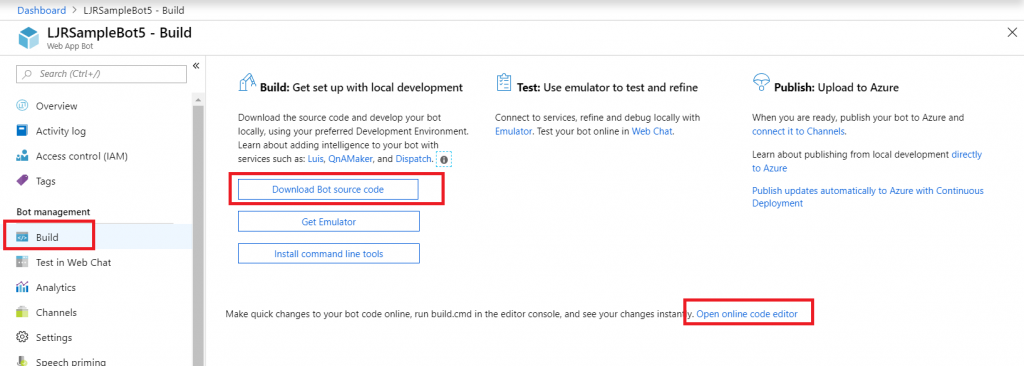Open the online code editor link
This screenshot has width=1024, height=366.
747,314
